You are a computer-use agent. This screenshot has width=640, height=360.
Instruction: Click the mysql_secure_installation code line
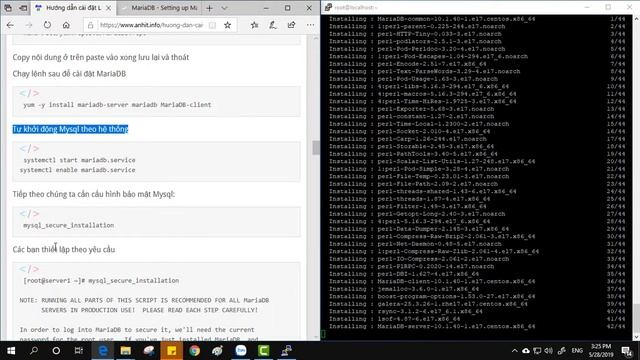pos(69,225)
